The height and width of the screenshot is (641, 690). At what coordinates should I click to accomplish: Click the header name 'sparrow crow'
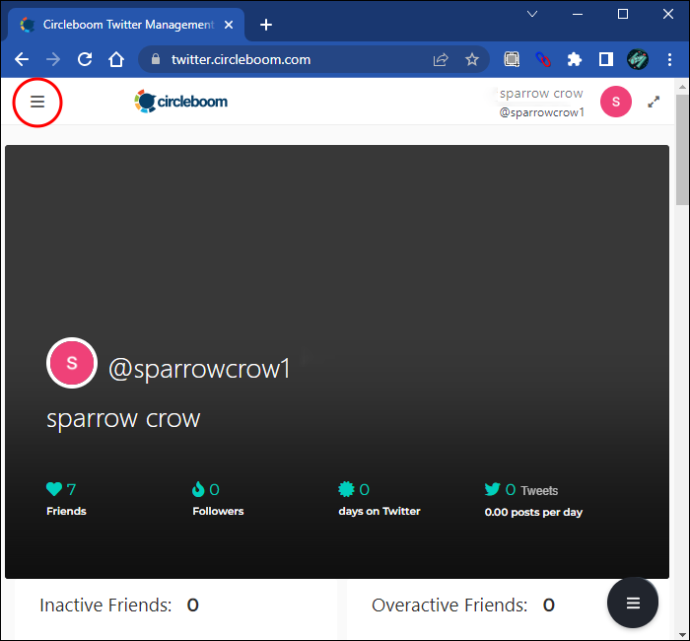[x=541, y=94]
